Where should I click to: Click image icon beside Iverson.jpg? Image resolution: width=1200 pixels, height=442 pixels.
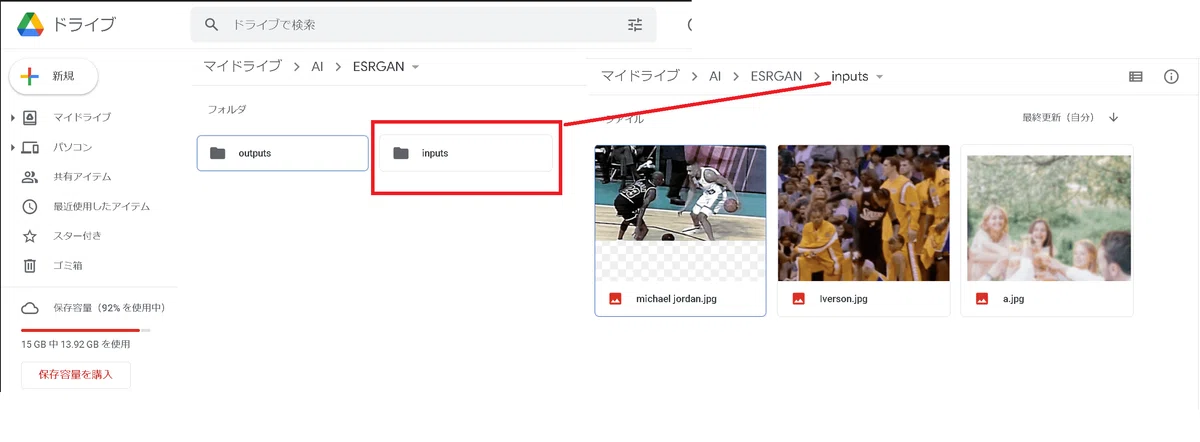pos(799,299)
